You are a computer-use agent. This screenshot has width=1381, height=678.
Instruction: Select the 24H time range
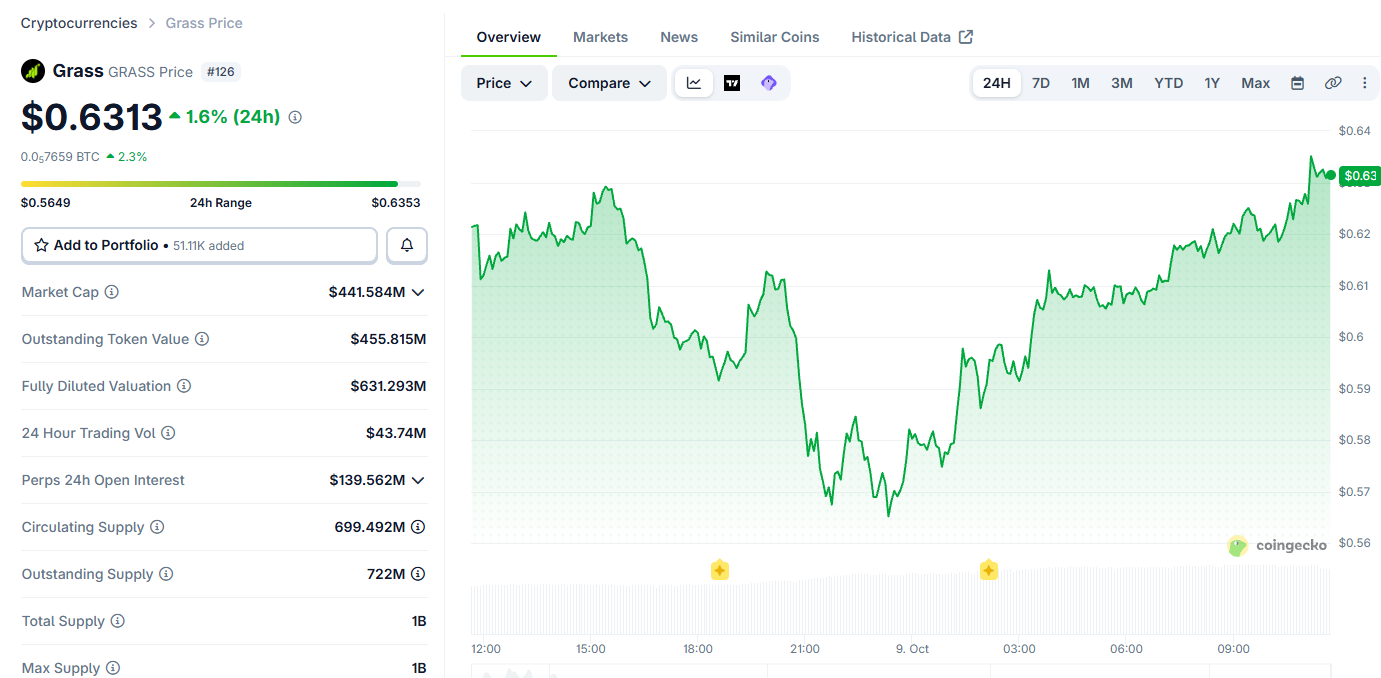[x=996, y=83]
